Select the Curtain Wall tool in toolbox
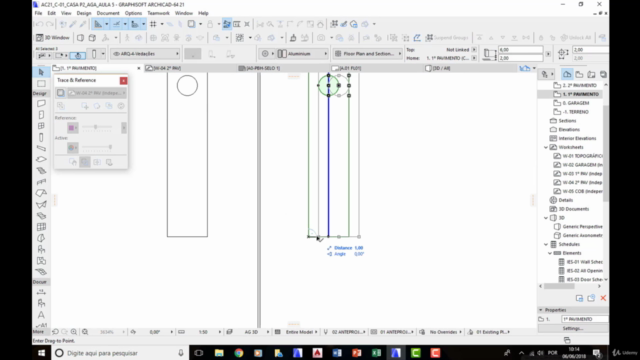 point(41,227)
